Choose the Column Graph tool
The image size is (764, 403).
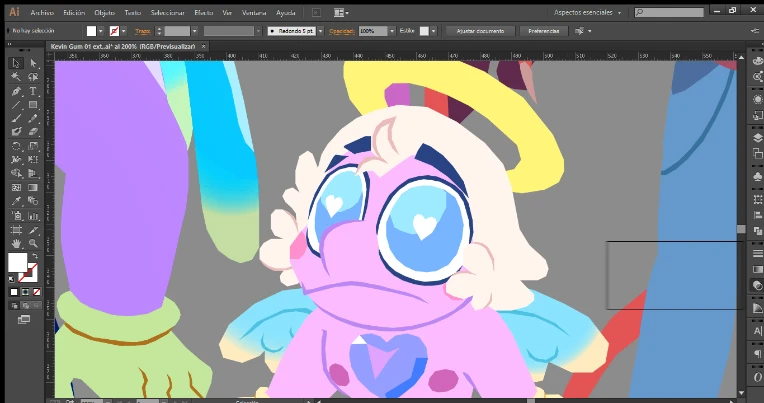pyautogui.click(x=33, y=215)
